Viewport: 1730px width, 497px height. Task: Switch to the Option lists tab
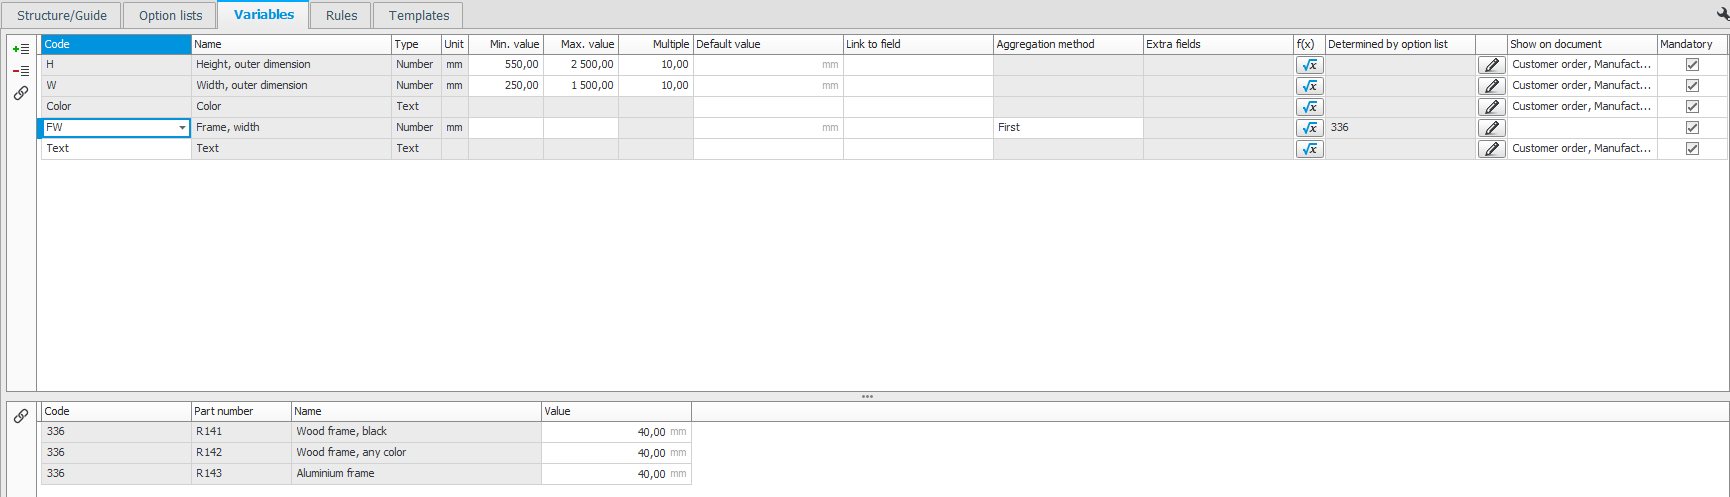pyautogui.click(x=170, y=16)
